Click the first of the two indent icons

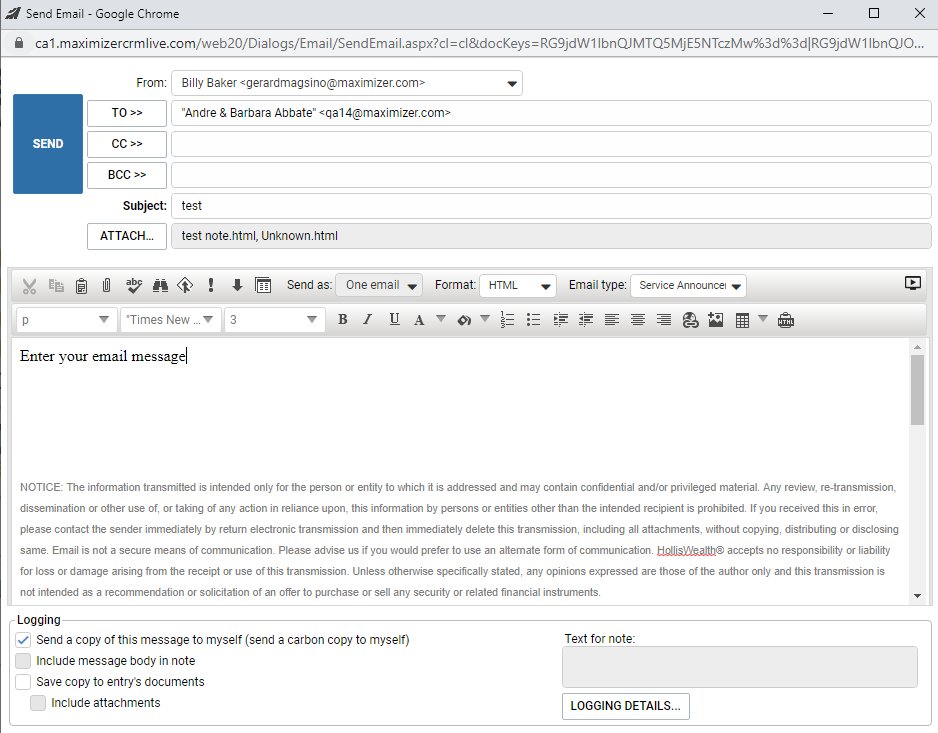(561, 320)
